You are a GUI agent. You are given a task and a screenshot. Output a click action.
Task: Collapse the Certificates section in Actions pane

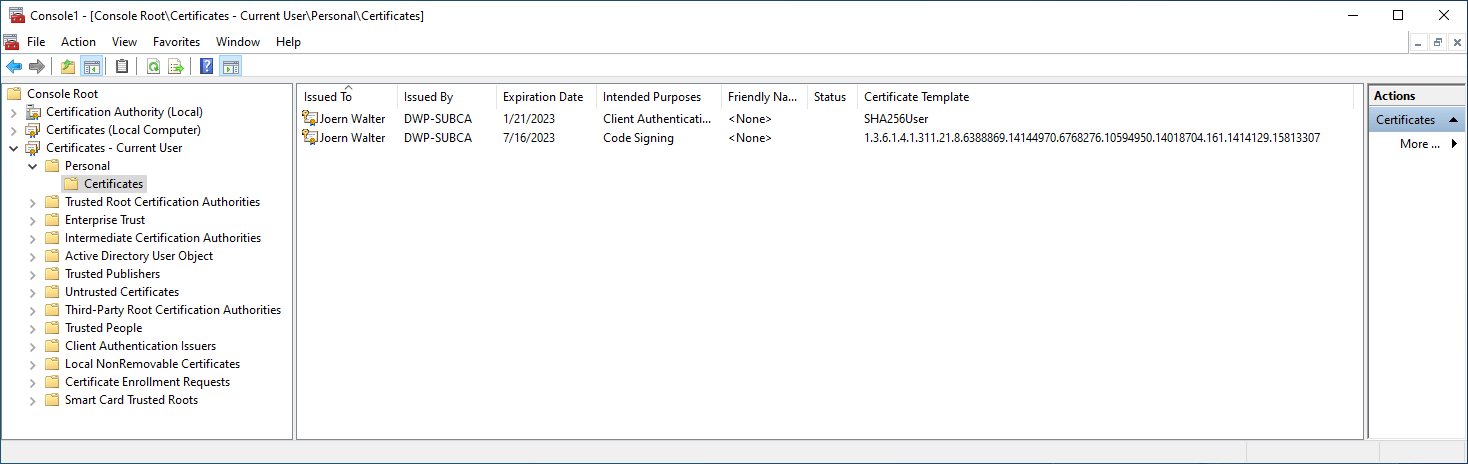pos(1453,120)
